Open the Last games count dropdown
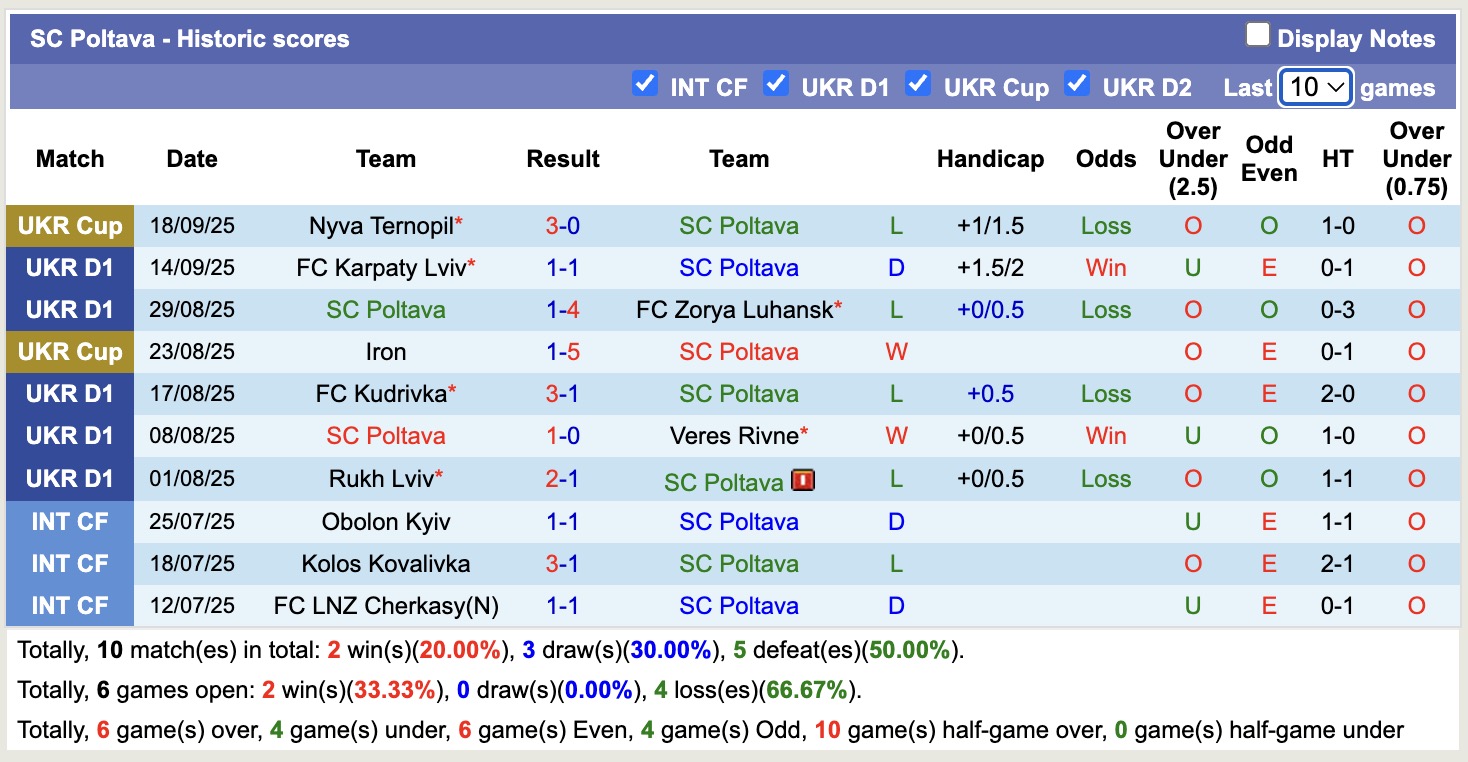Image resolution: width=1468 pixels, height=762 pixels. tap(1315, 87)
